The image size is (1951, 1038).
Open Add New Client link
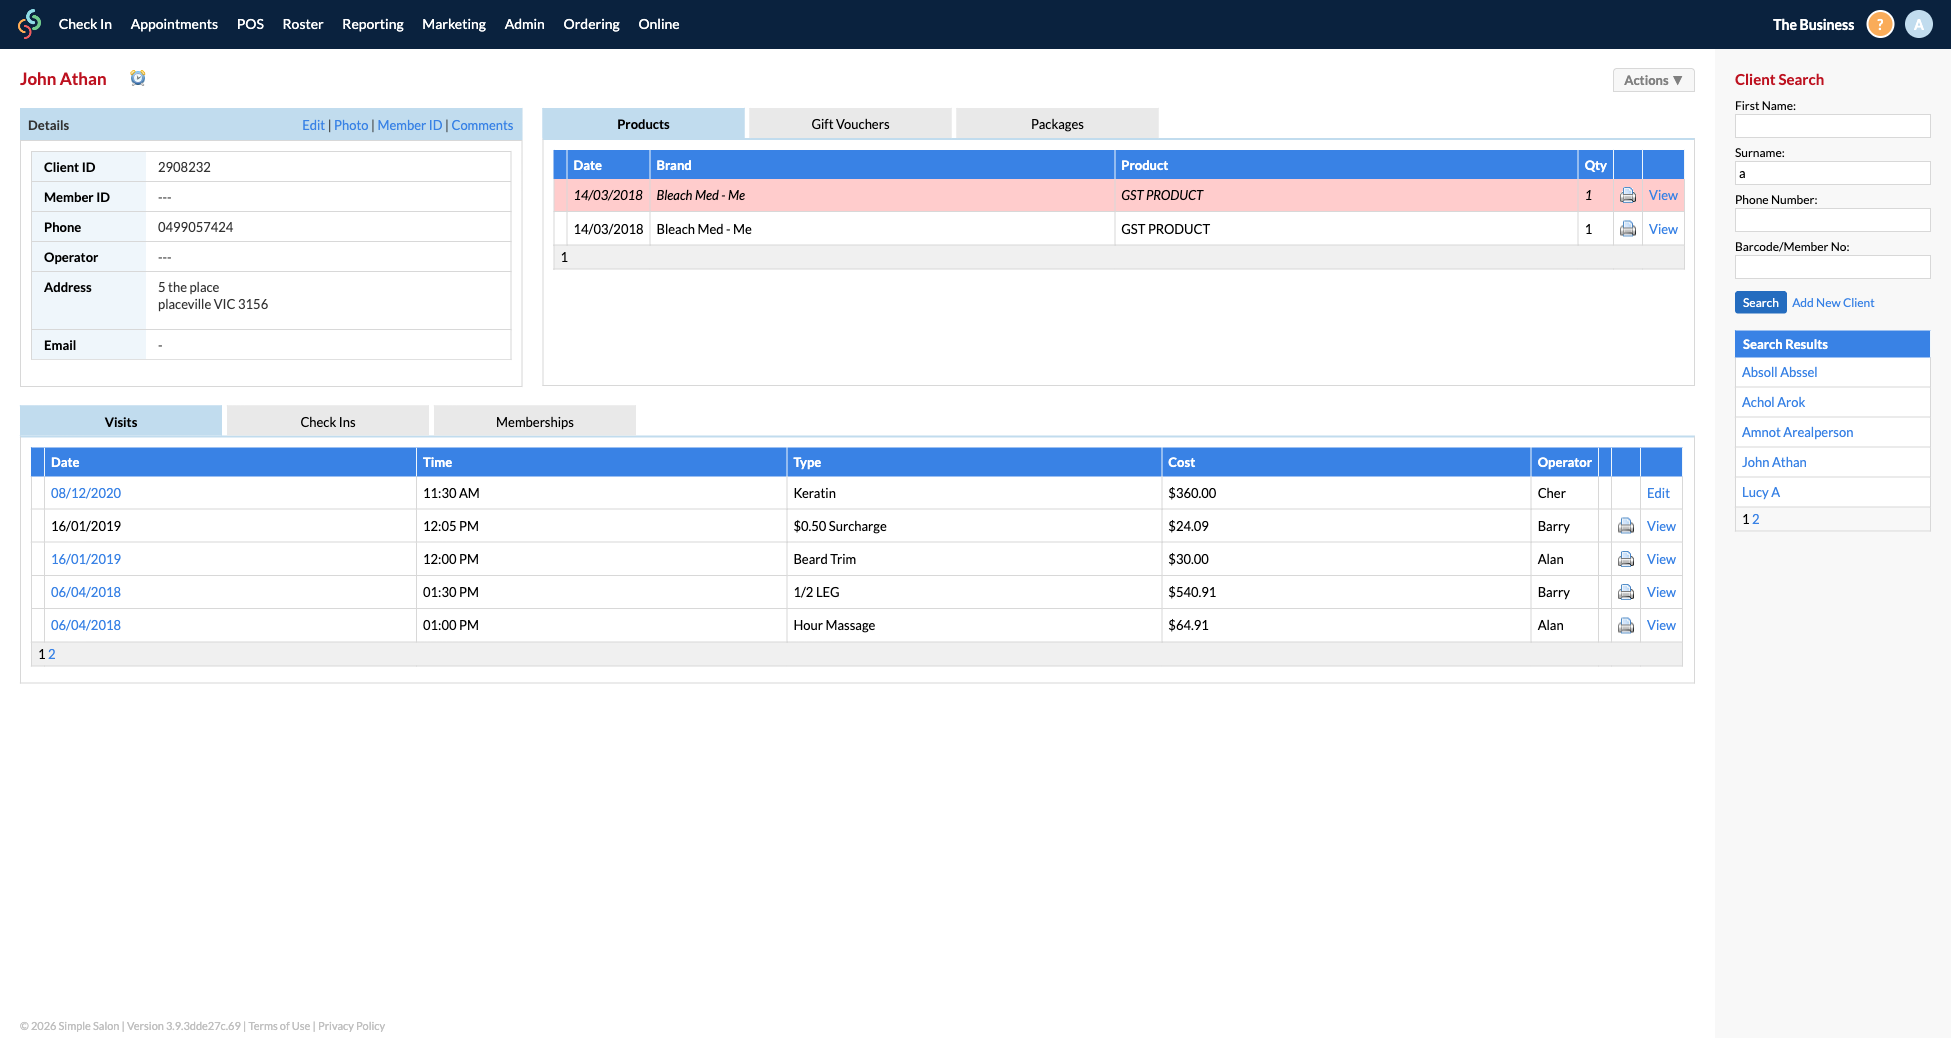(1832, 302)
